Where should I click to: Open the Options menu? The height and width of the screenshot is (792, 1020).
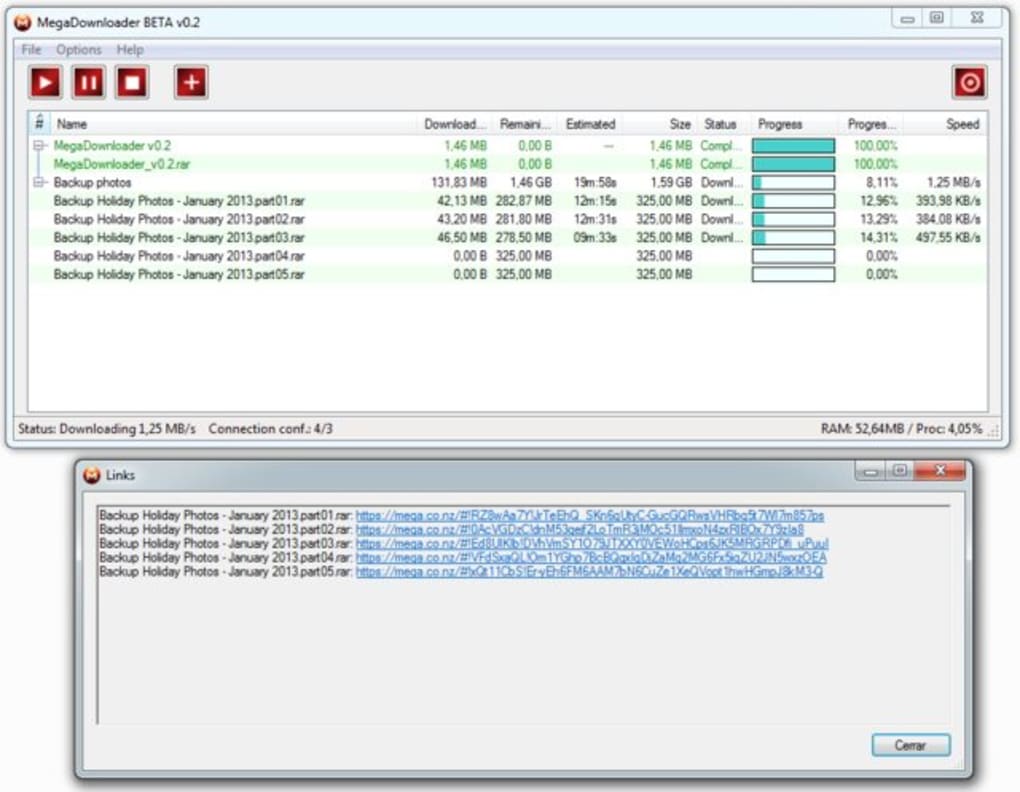tap(78, 50)
